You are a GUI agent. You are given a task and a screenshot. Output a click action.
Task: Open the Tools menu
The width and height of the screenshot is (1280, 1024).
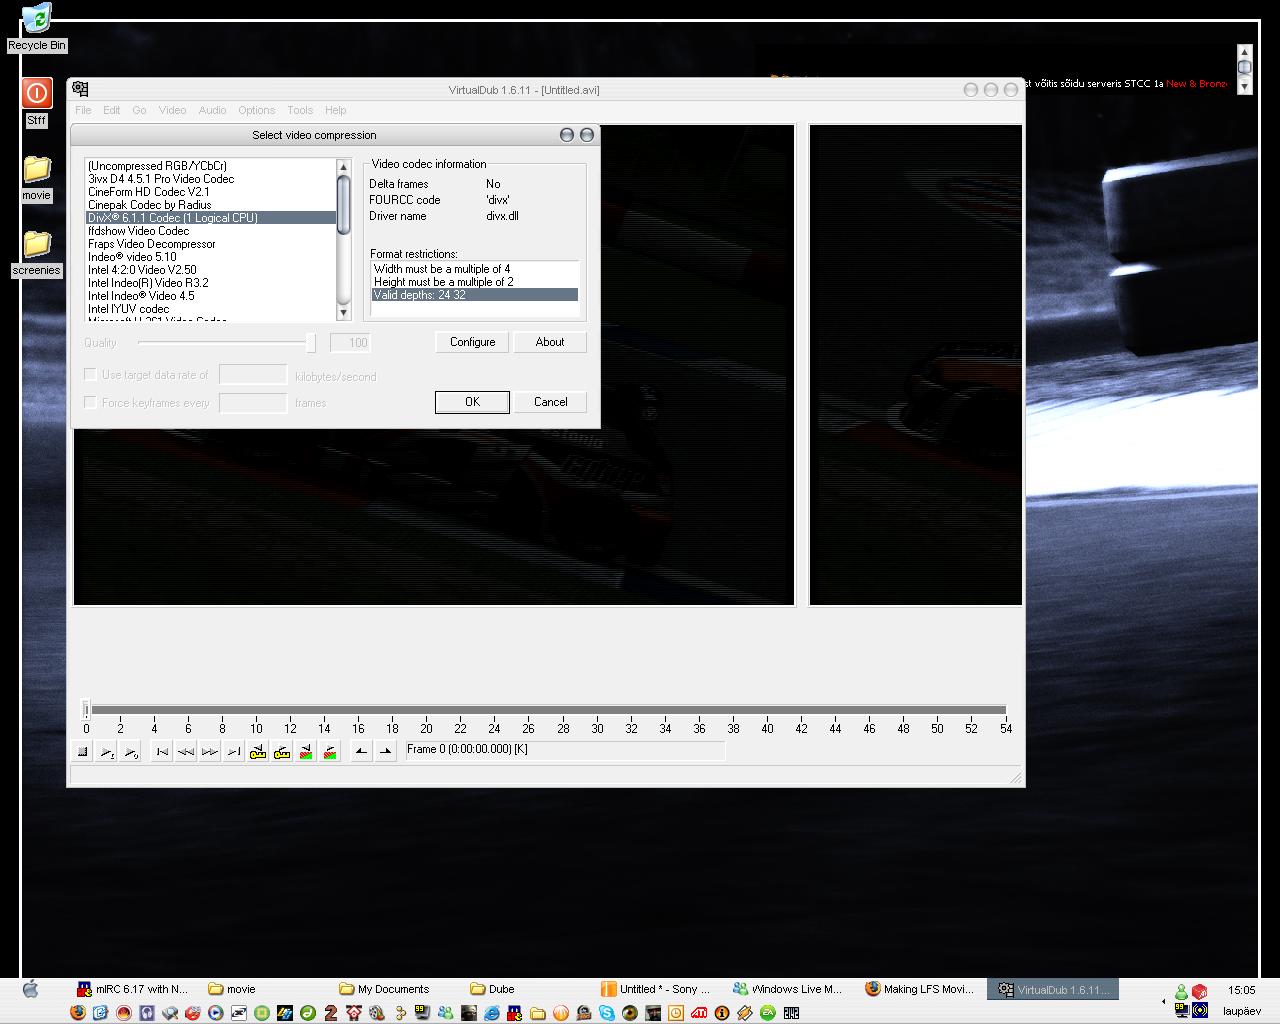point(300,110)
